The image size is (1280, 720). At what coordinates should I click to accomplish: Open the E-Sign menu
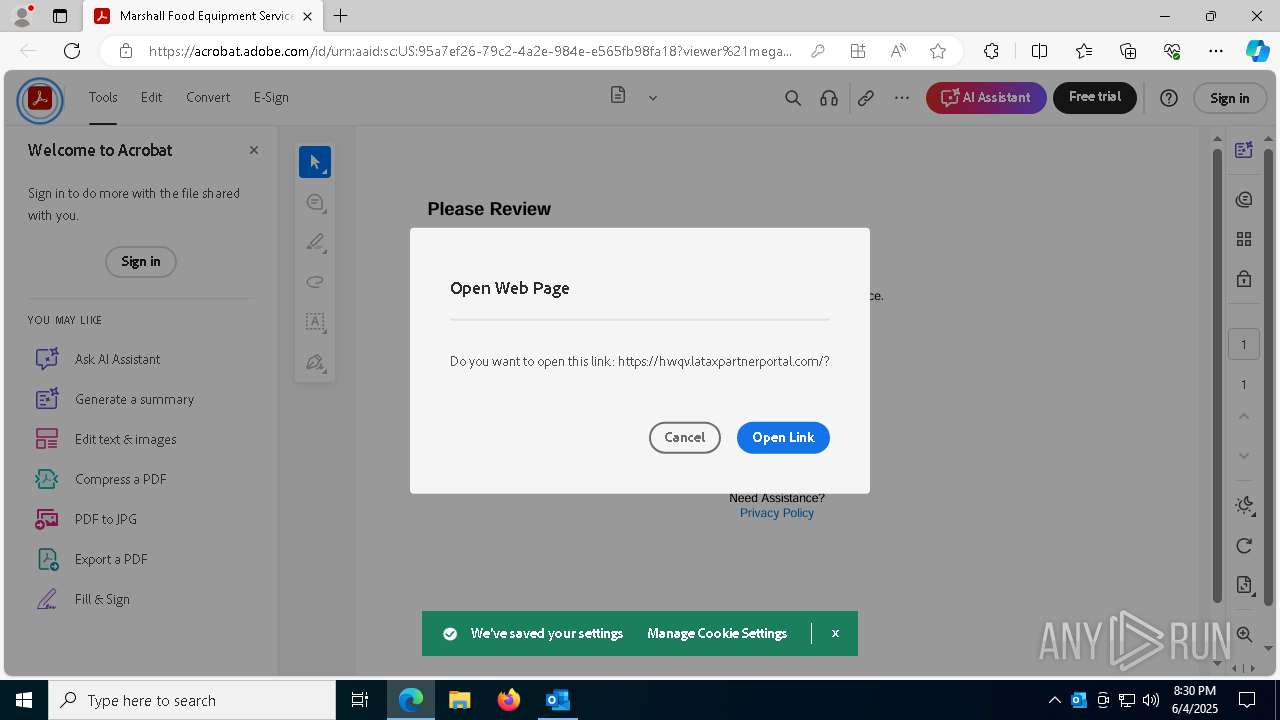(x=271, y=98)
